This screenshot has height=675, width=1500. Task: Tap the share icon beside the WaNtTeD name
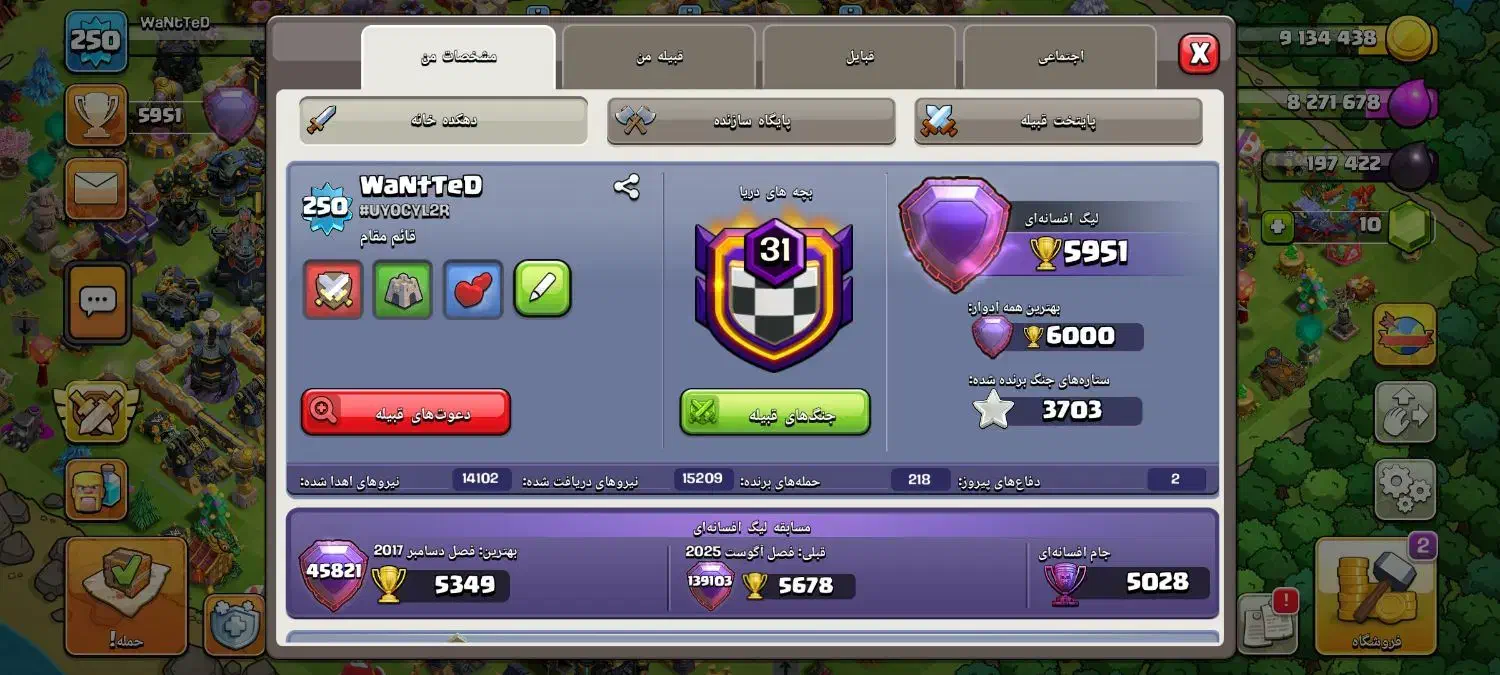click(x=627, y=187)
